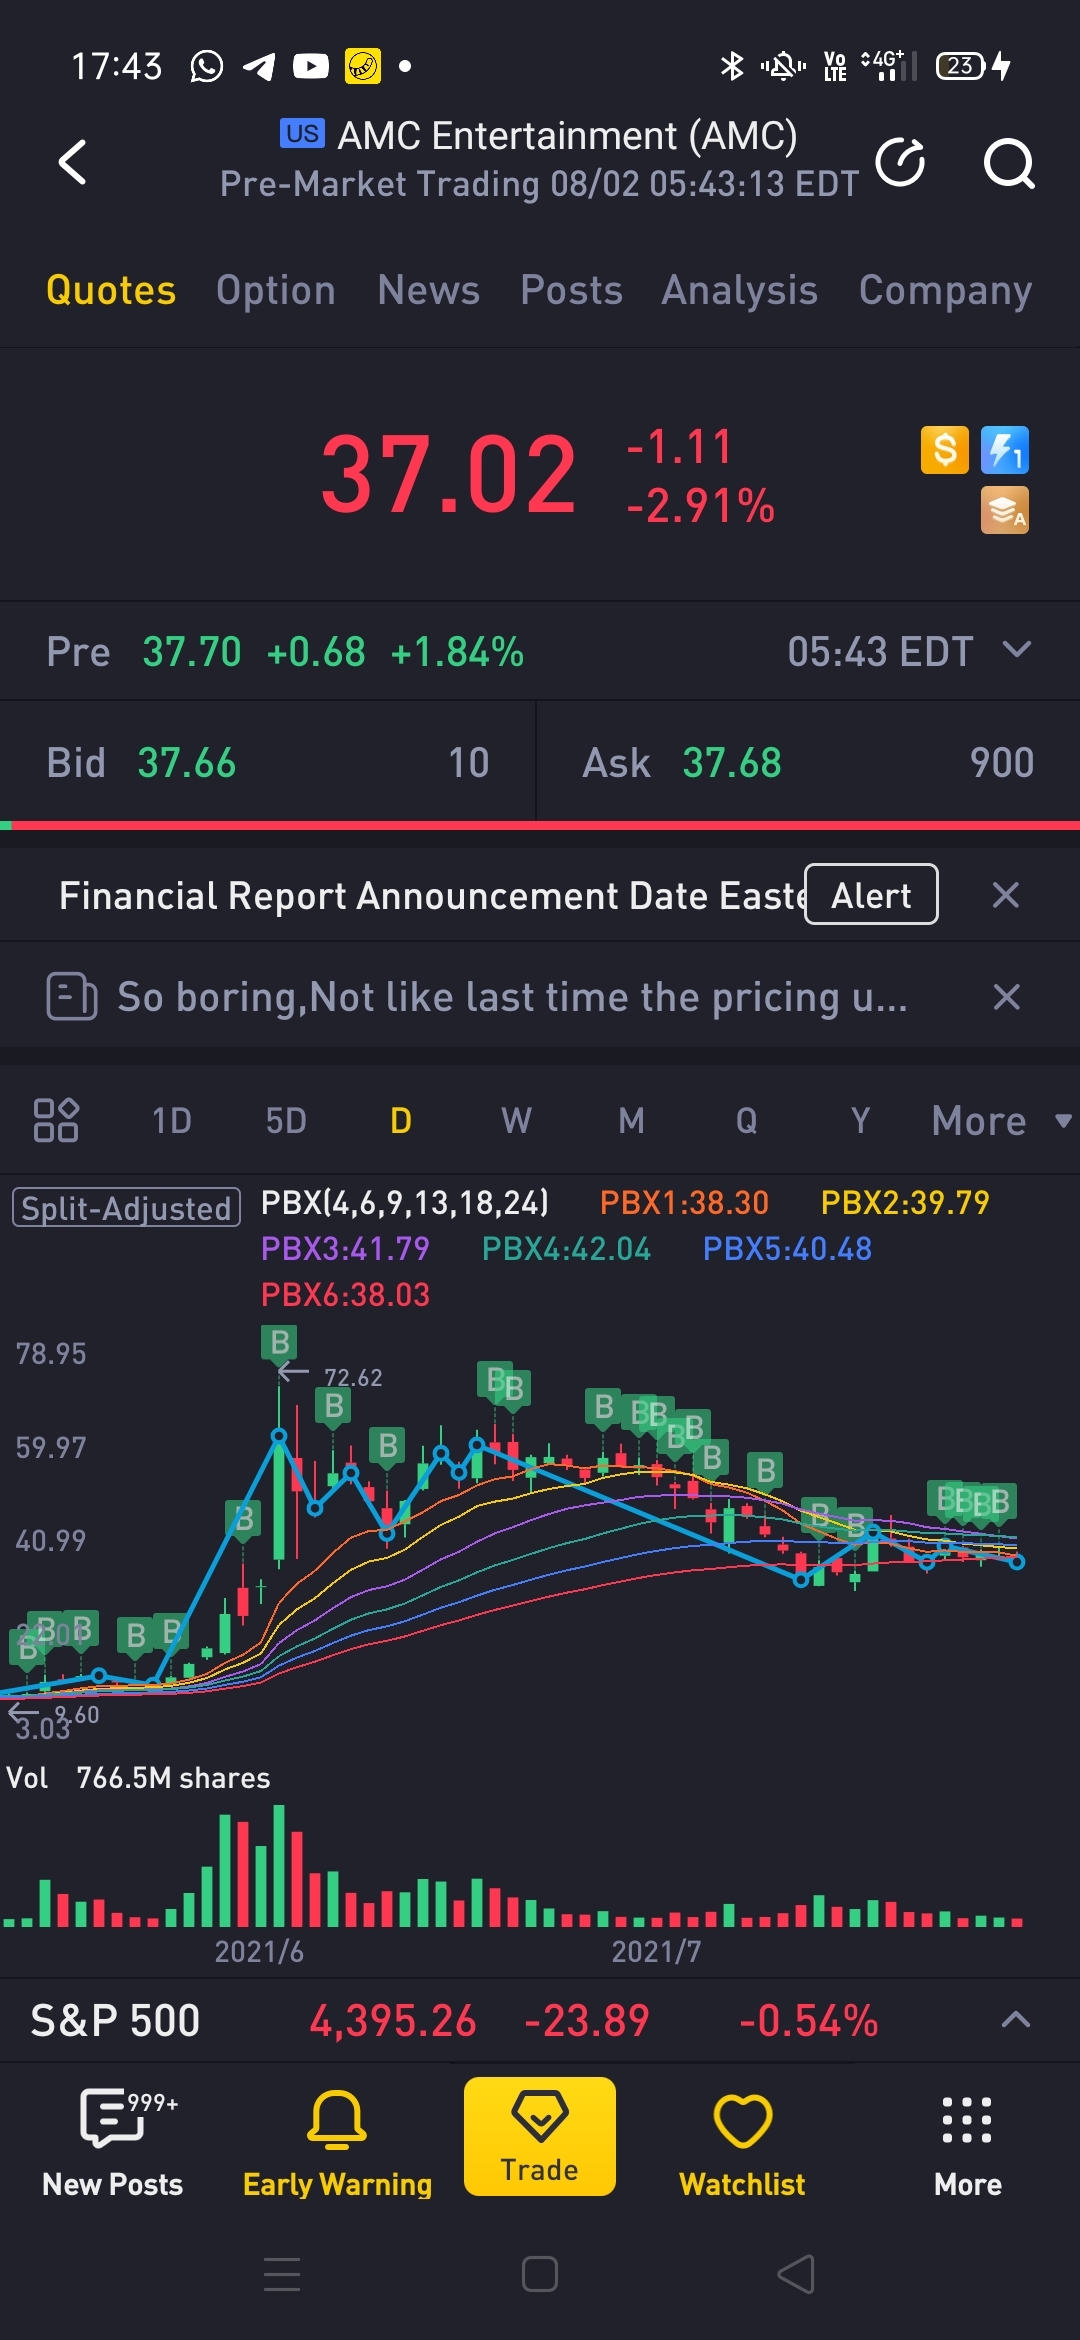Viewport: 1080px width, 2340px height.
Task: Tap the PBX4:42.04 value
Action: click(566, 1248)
